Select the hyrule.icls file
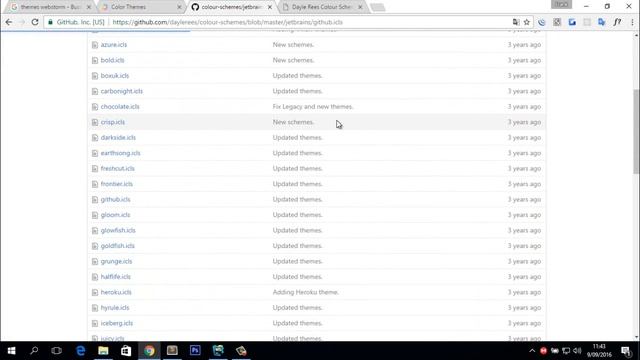 [115, 308]
